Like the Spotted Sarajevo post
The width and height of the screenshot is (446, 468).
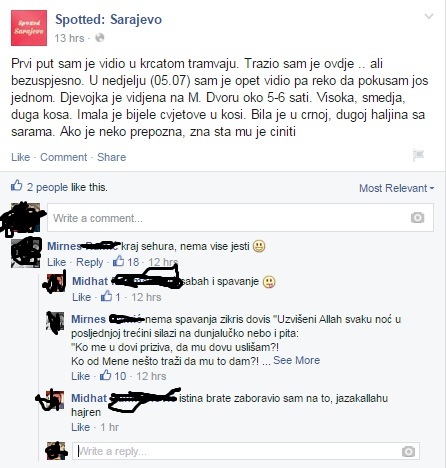coord(21,157)
